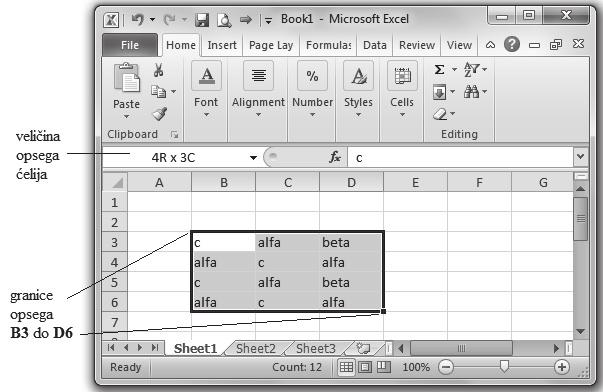Screen dimensions: 603x392
Task: Open the File tab
Action: [130, 45]
